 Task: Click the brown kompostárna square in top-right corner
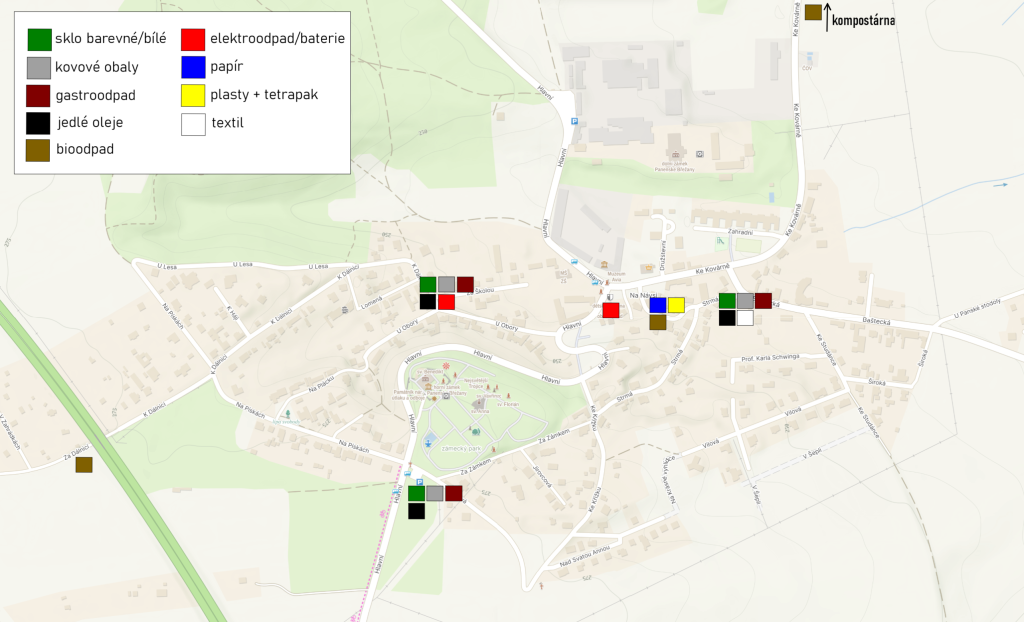coord(813,12)
